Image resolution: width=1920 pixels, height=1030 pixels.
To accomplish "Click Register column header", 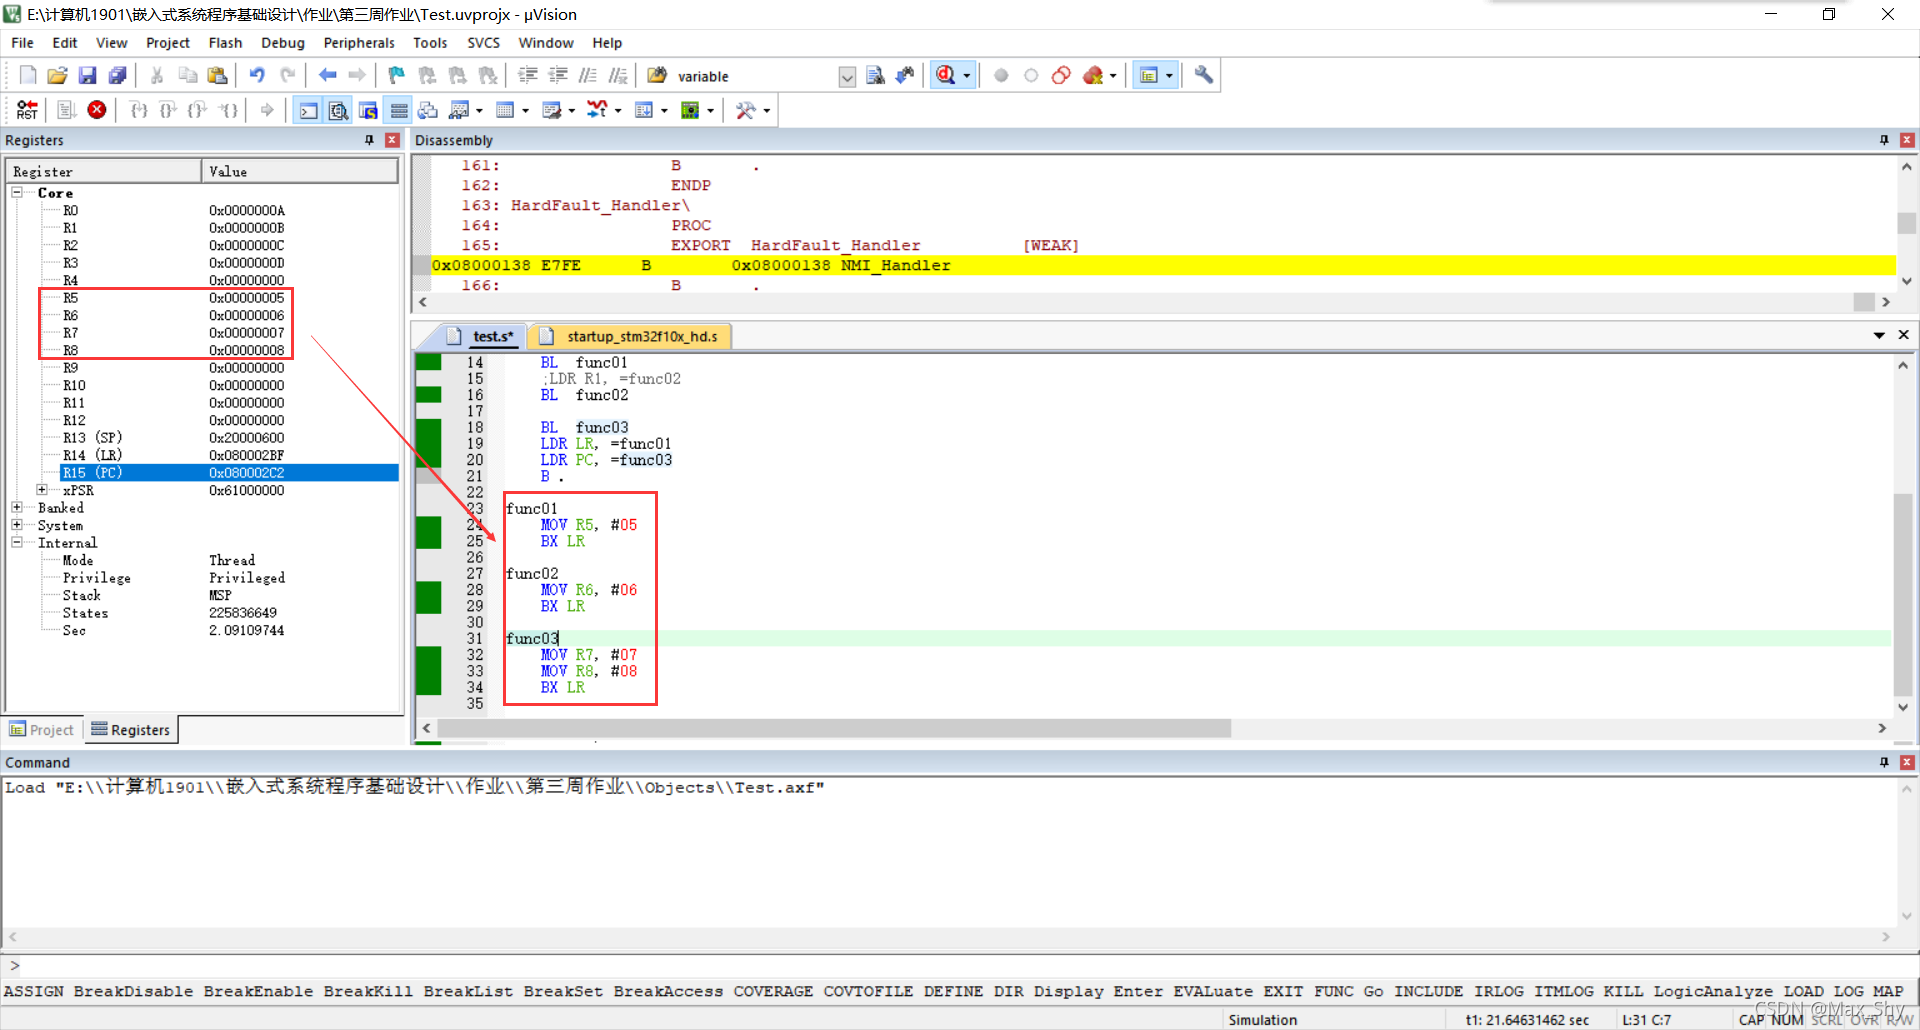I will 103,172.
